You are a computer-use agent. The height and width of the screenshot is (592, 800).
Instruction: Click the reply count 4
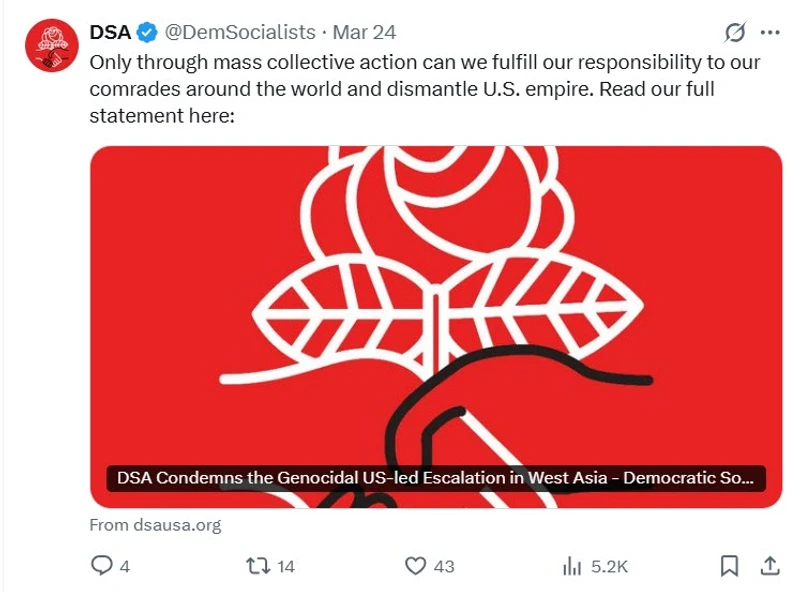125,567
